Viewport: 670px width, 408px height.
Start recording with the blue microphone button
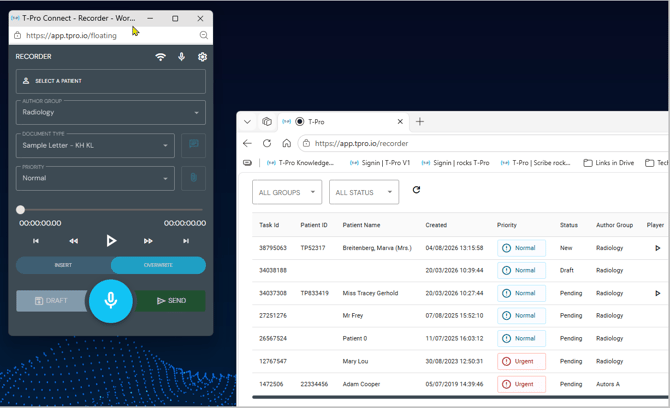click(111, 301)
